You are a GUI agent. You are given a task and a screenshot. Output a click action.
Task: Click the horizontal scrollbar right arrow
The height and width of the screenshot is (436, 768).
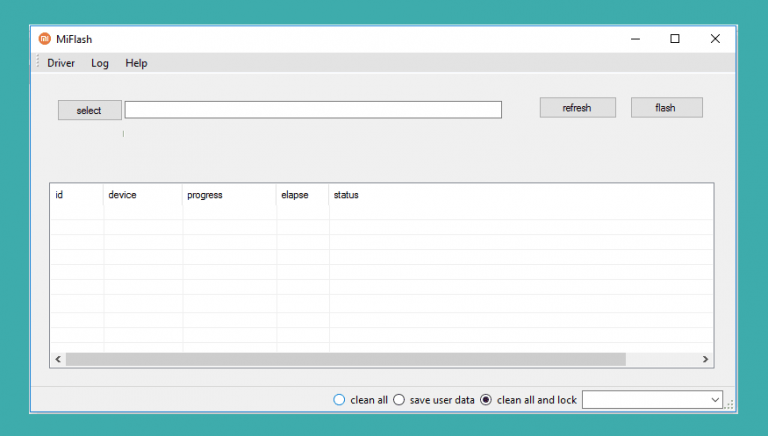tap(705, 359)
